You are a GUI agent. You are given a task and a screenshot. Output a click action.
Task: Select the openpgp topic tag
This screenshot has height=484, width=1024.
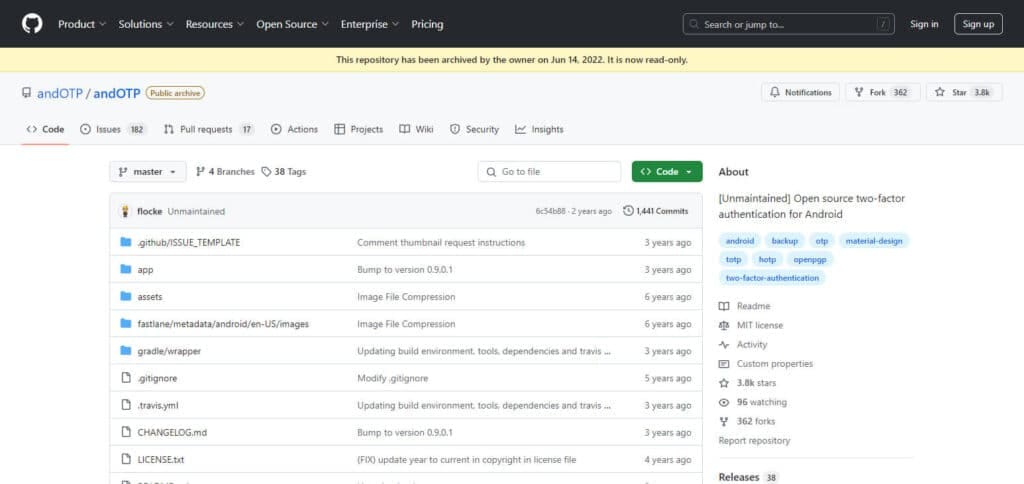[810, 259]
